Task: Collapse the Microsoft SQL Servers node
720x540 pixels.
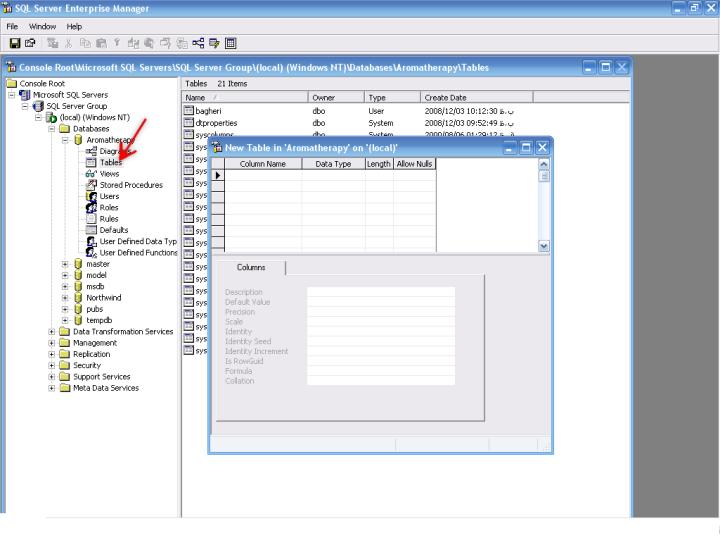Action: [x=12, y=95]
